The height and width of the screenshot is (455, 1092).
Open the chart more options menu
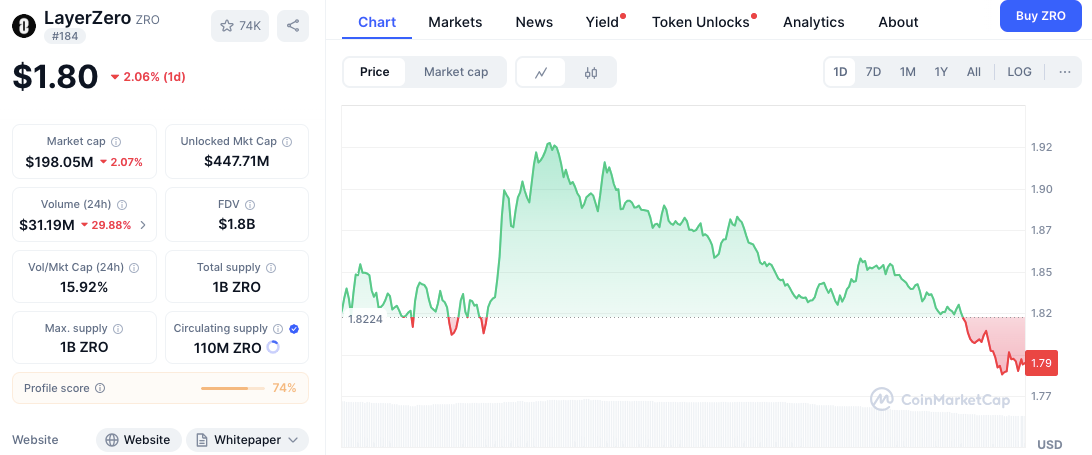point(1064,72)
